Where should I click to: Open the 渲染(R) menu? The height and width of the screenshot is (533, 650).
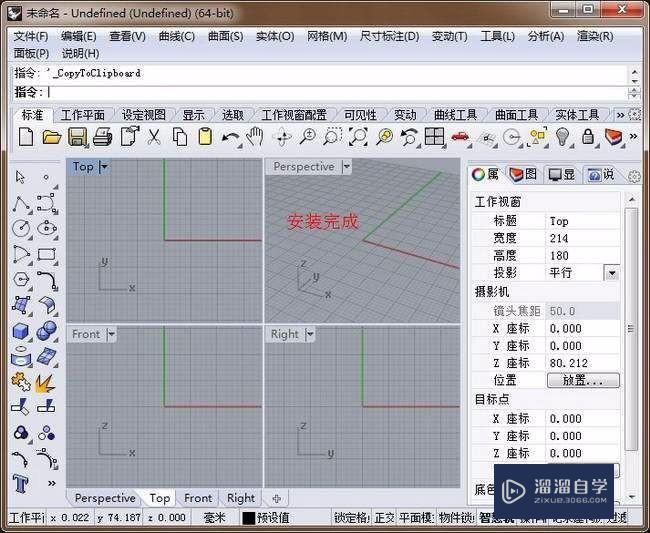coord(595,36)
